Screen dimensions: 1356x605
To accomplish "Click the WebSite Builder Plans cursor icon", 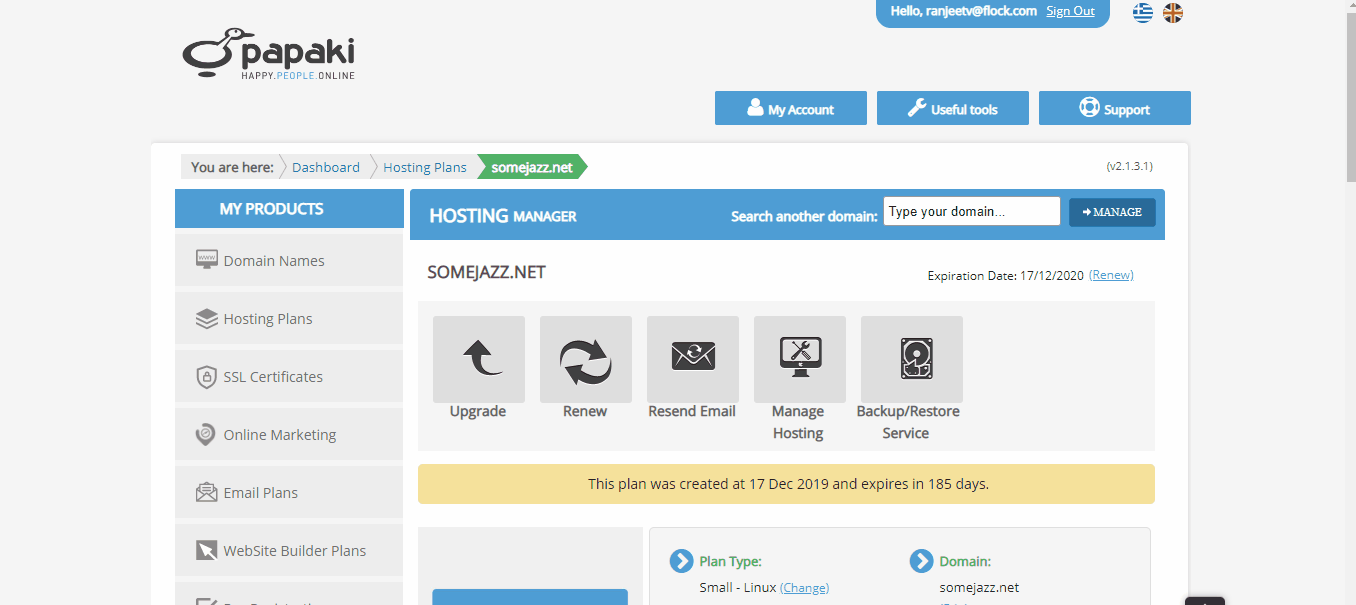I will 207,550.
